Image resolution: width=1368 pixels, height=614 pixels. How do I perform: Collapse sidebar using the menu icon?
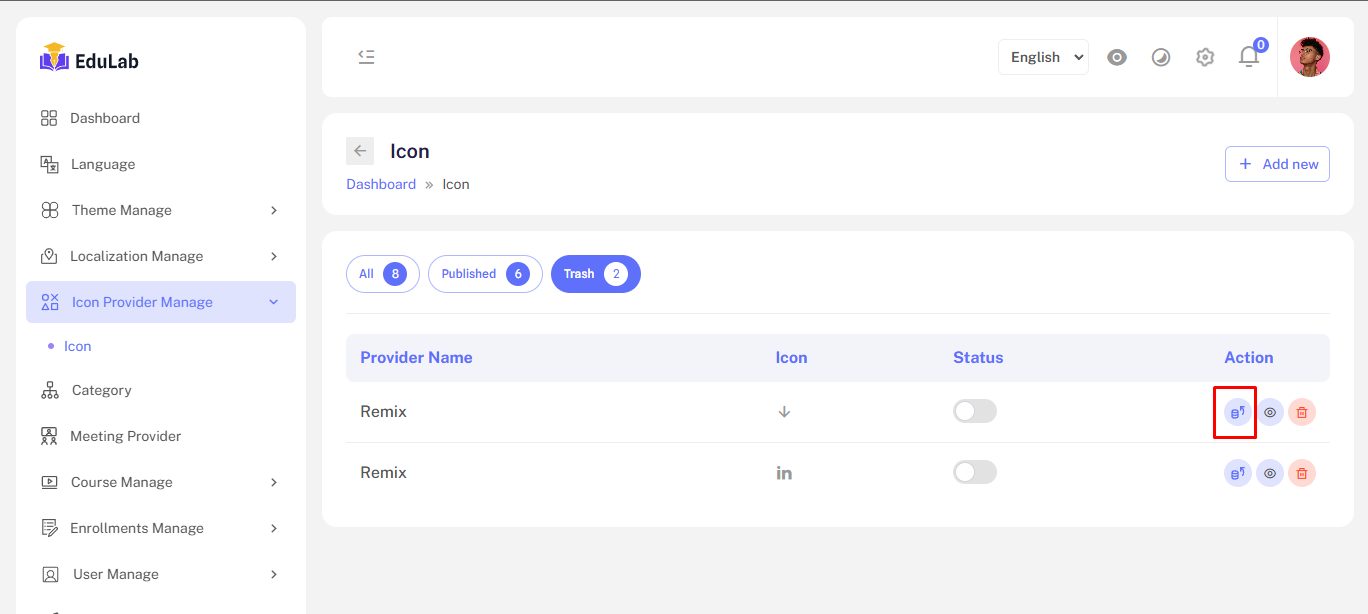366,57
